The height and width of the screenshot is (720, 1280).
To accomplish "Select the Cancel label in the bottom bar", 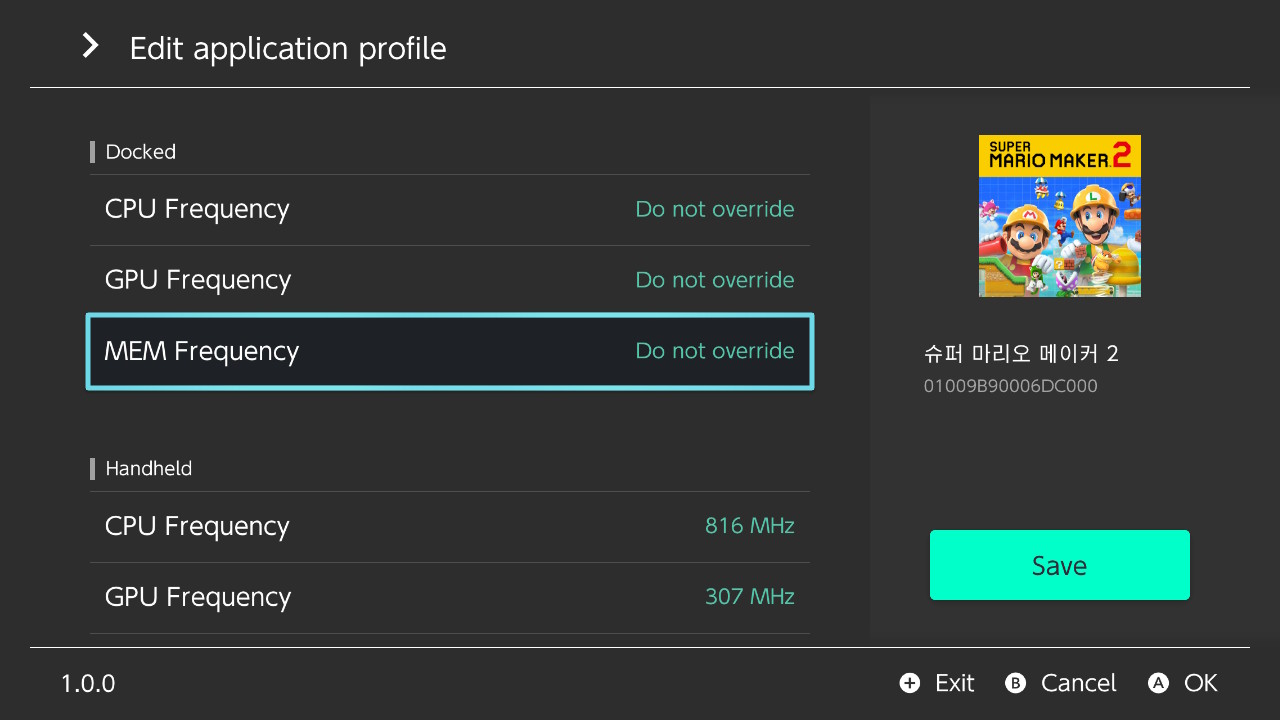I will pos(1079,683).
